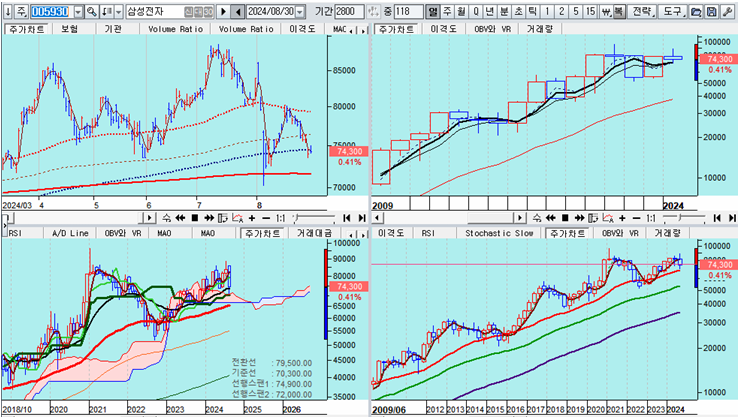Jump to last bar in left toolbar

(x=362, y=218)
